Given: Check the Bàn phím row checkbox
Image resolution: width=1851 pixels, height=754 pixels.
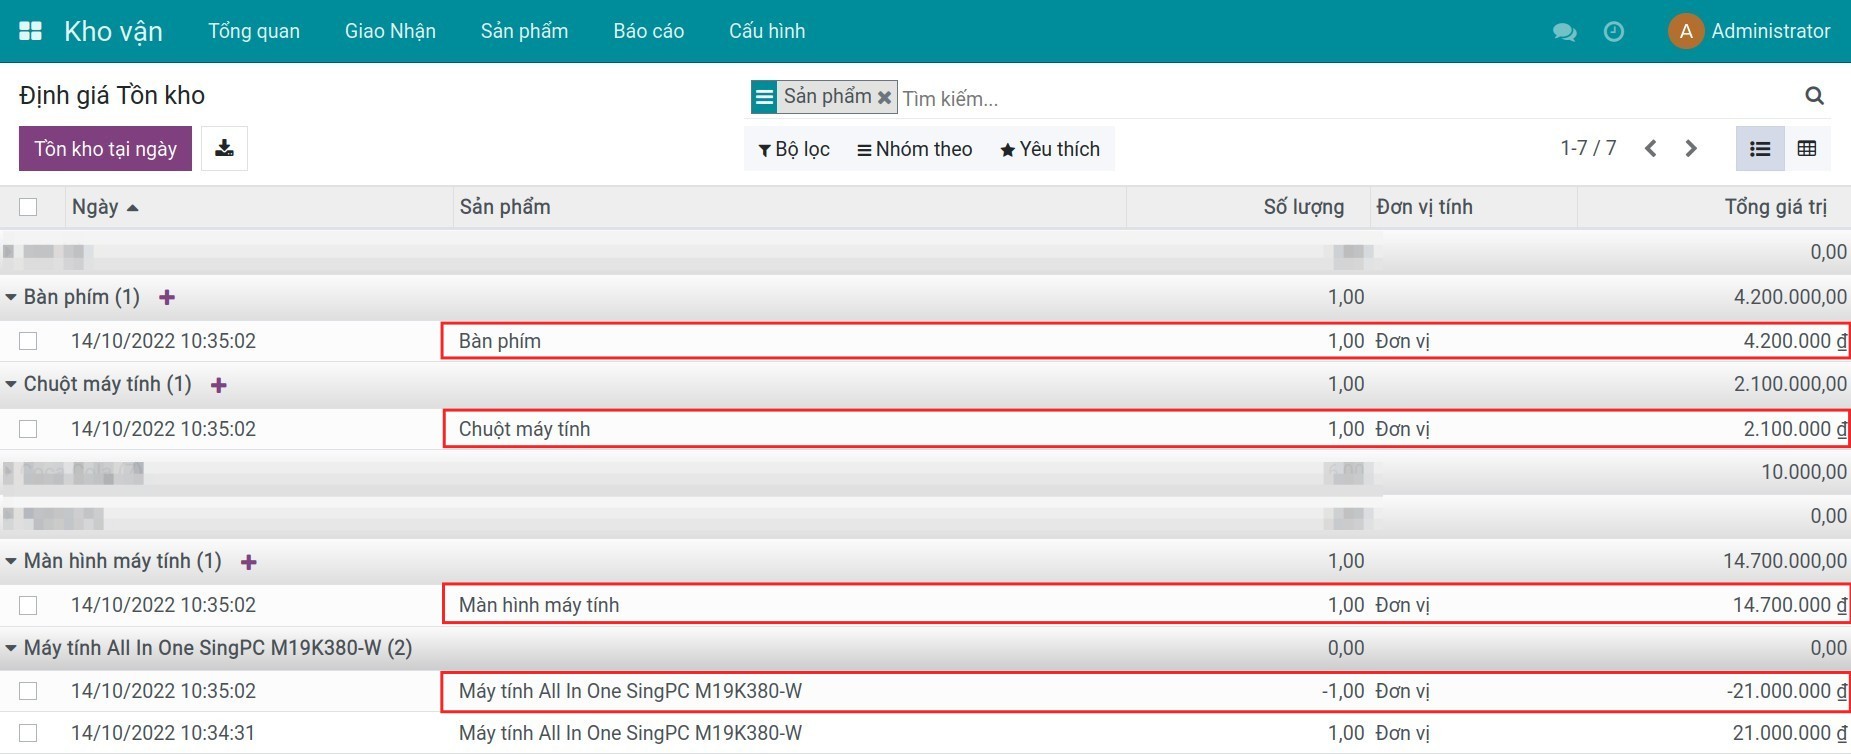Looking at the screenshot, I should tap(28, 341).
